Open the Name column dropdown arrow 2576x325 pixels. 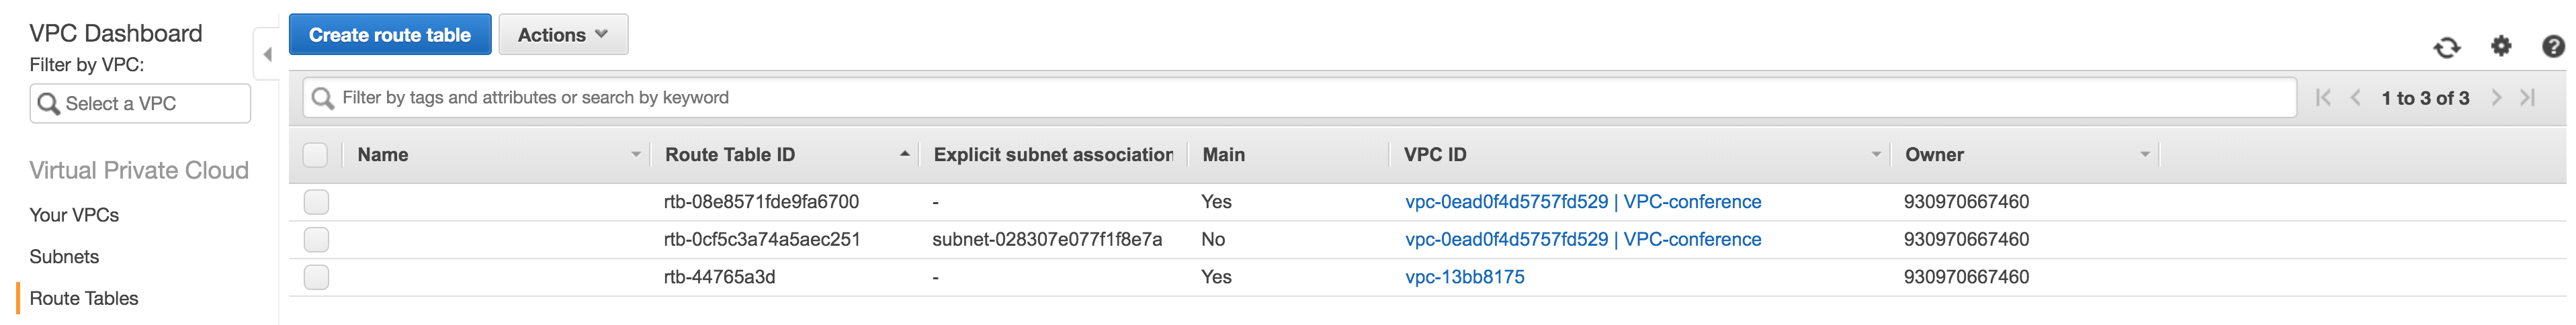point(635,155)
